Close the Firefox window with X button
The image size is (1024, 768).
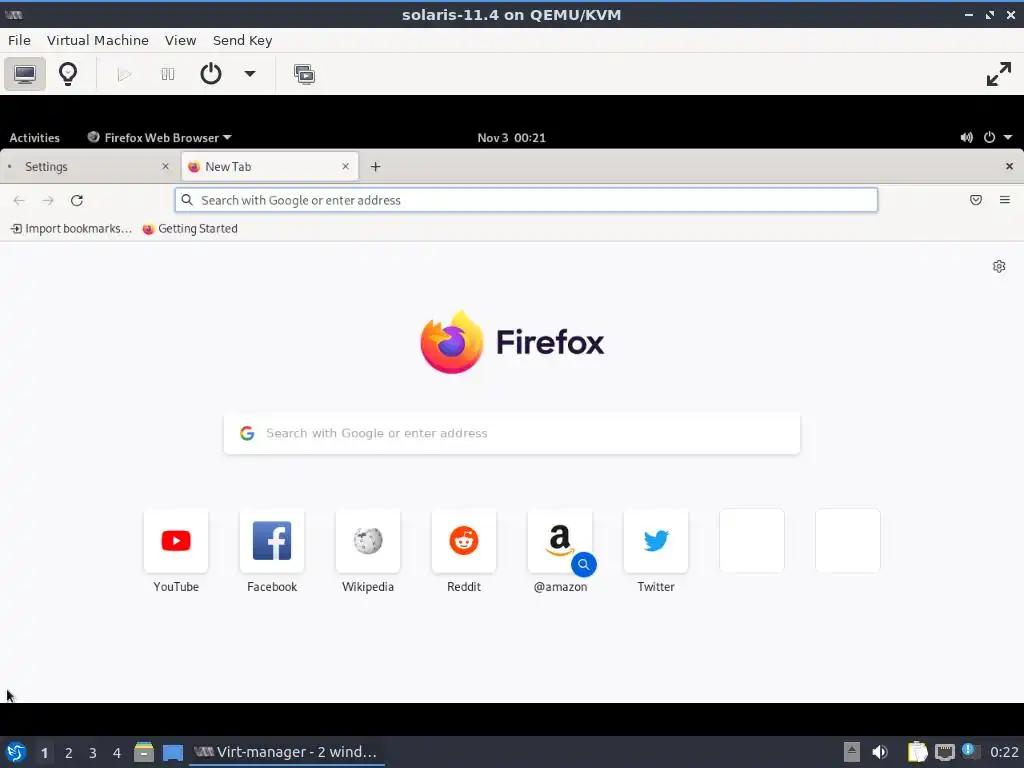point(1009,167)
